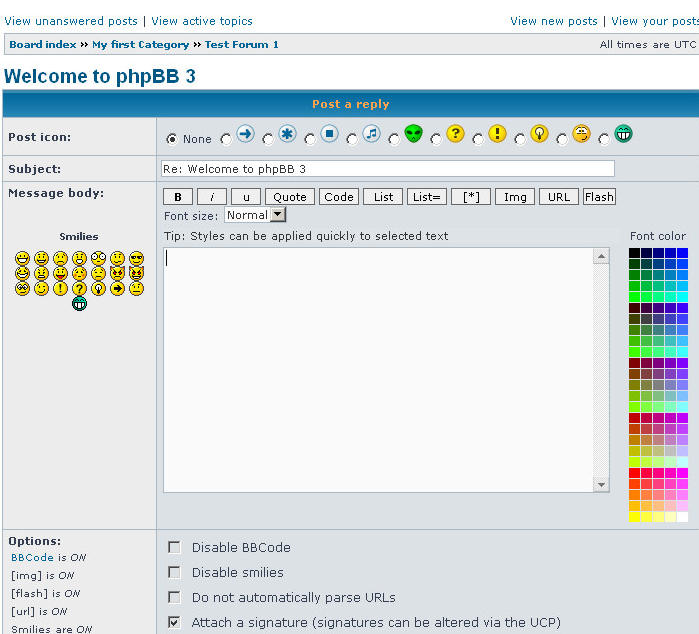Apply bold with the B button
The height and width of the screenshot is (634, 699).
point(178,197)
